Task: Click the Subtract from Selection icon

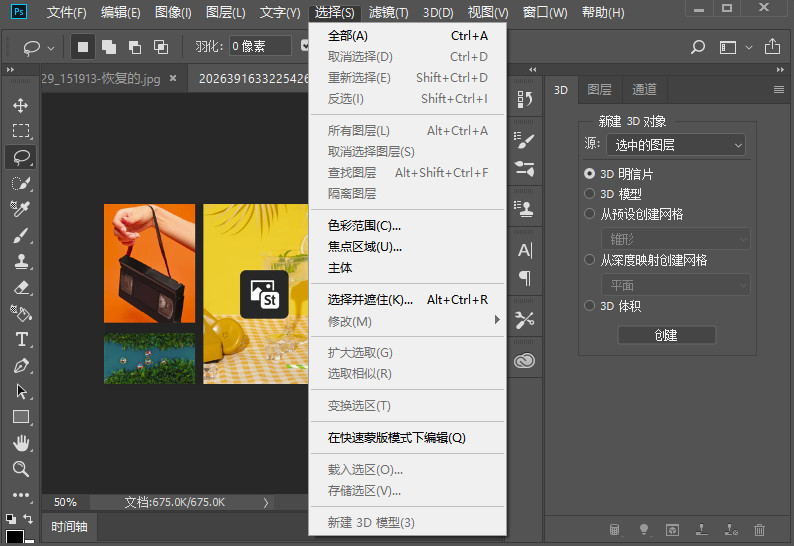Action: [x=135, y=47]
